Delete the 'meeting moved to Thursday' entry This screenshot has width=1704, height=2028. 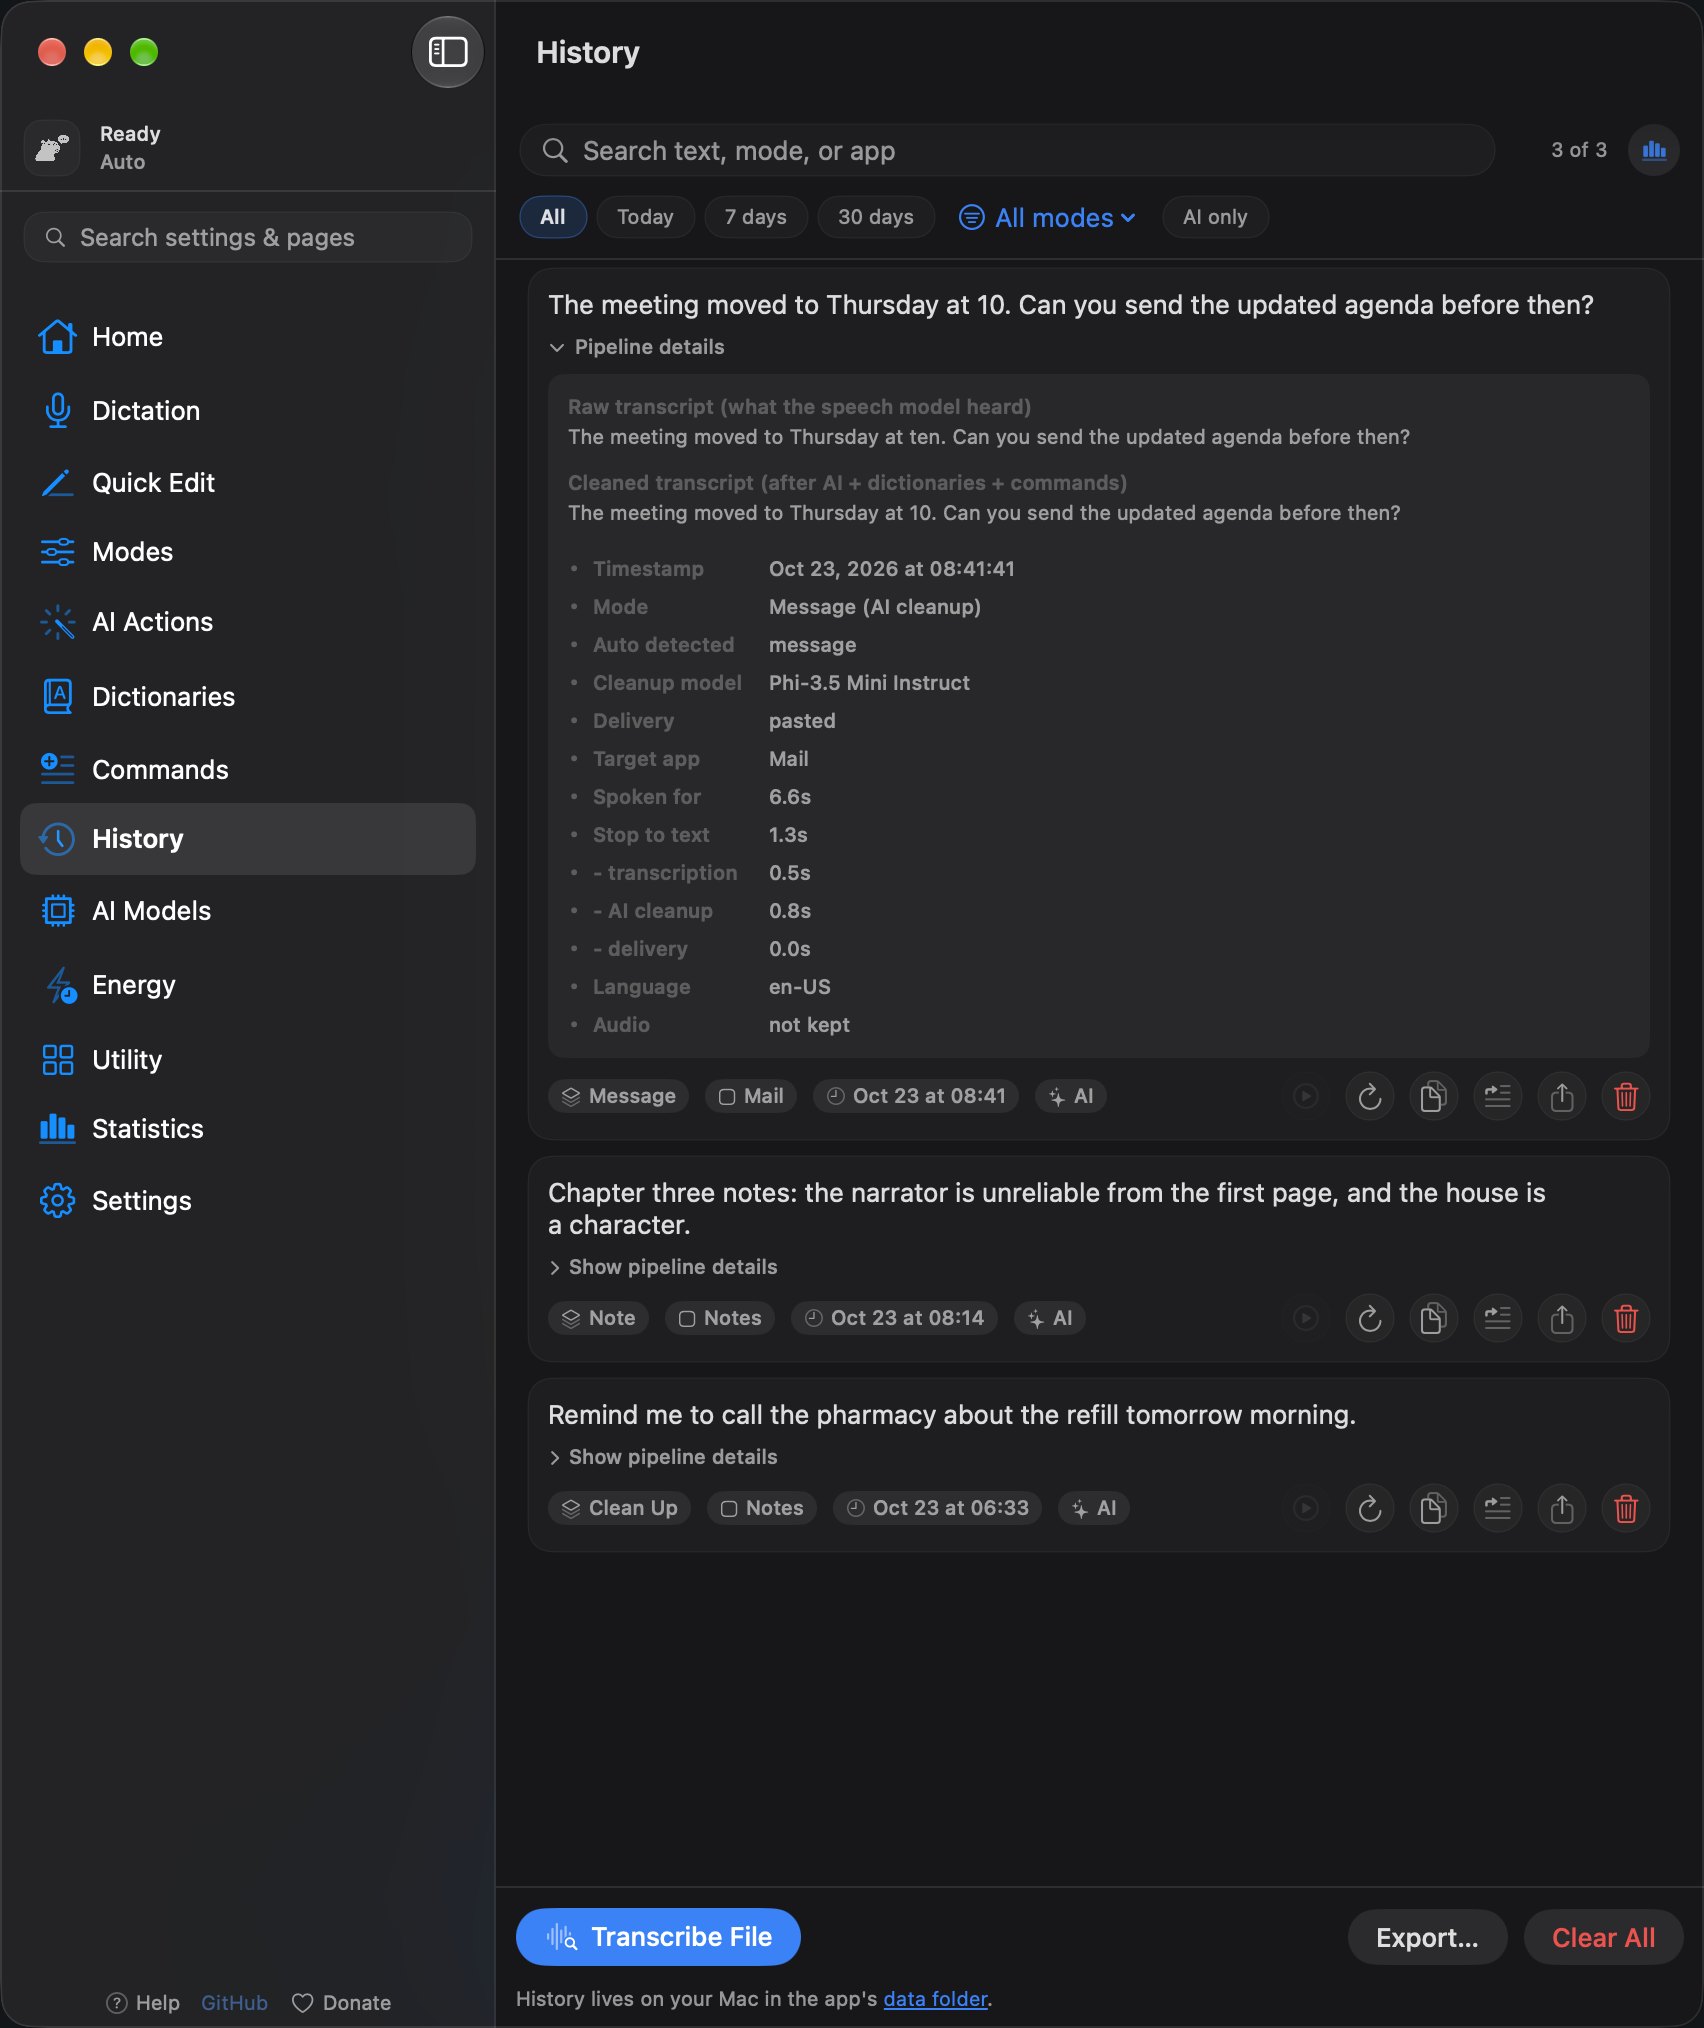1626,1097
